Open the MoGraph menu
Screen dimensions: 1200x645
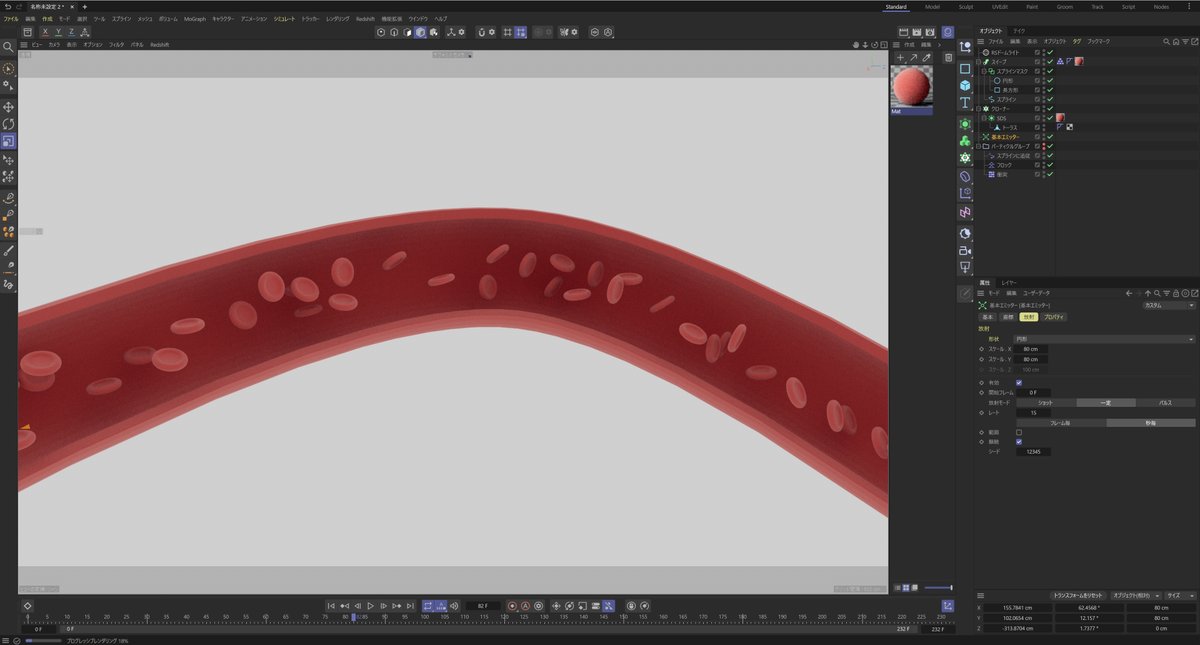pos(195,19)
